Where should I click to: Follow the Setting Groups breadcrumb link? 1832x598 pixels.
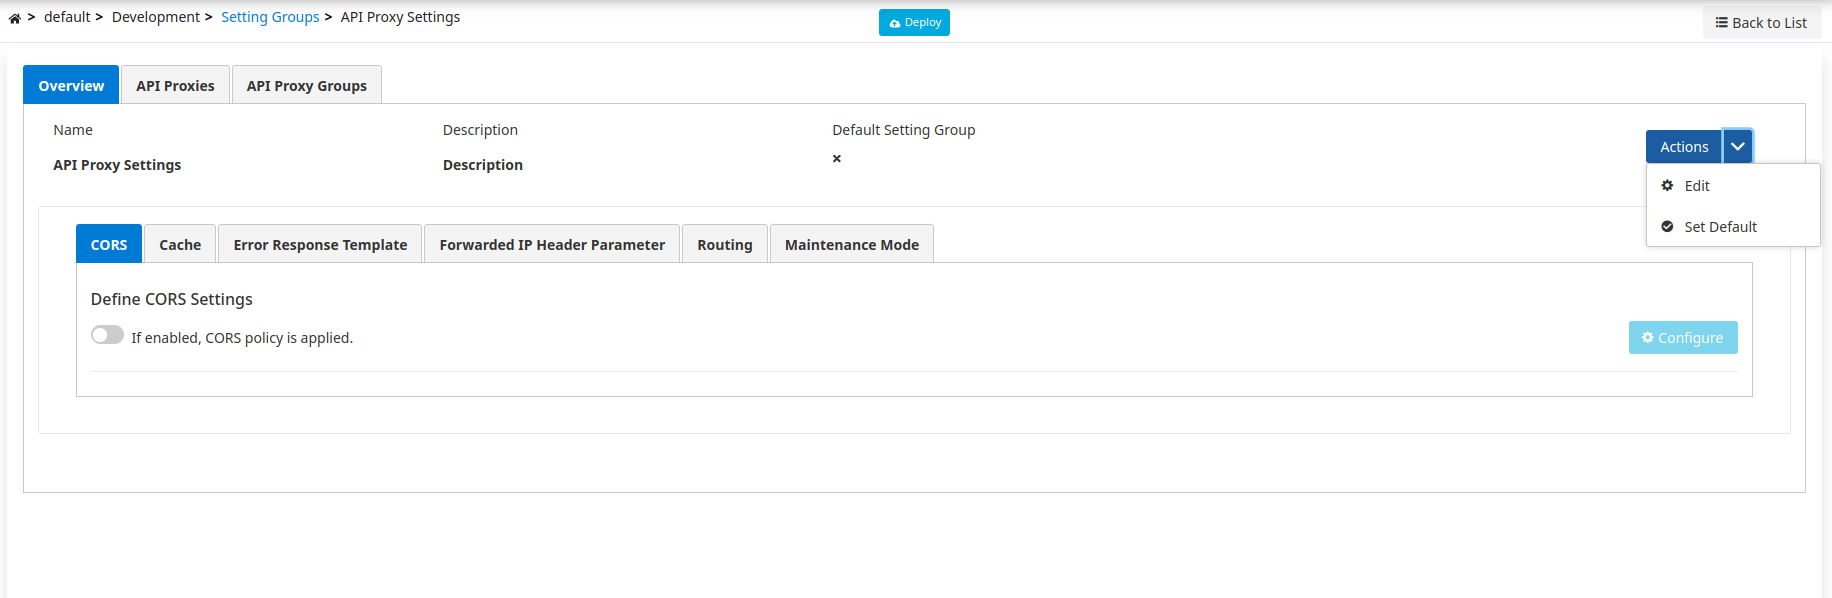click(x=270, y=17)
